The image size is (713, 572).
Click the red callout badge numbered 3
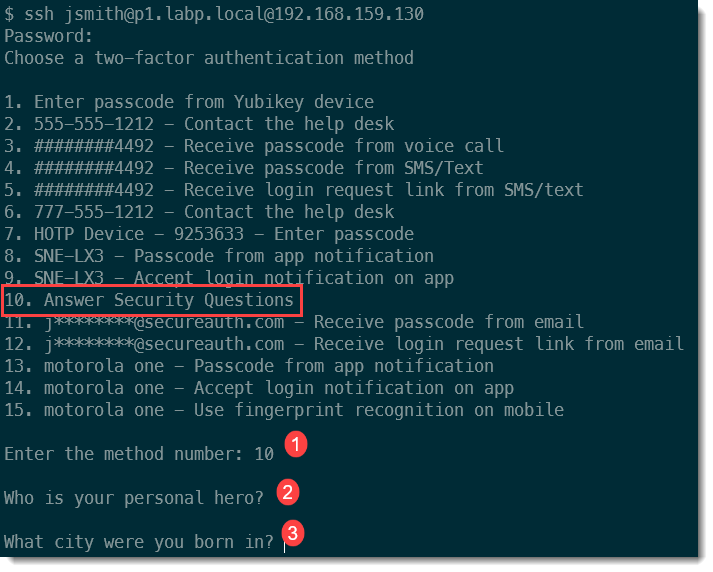(x=291, y=534)
